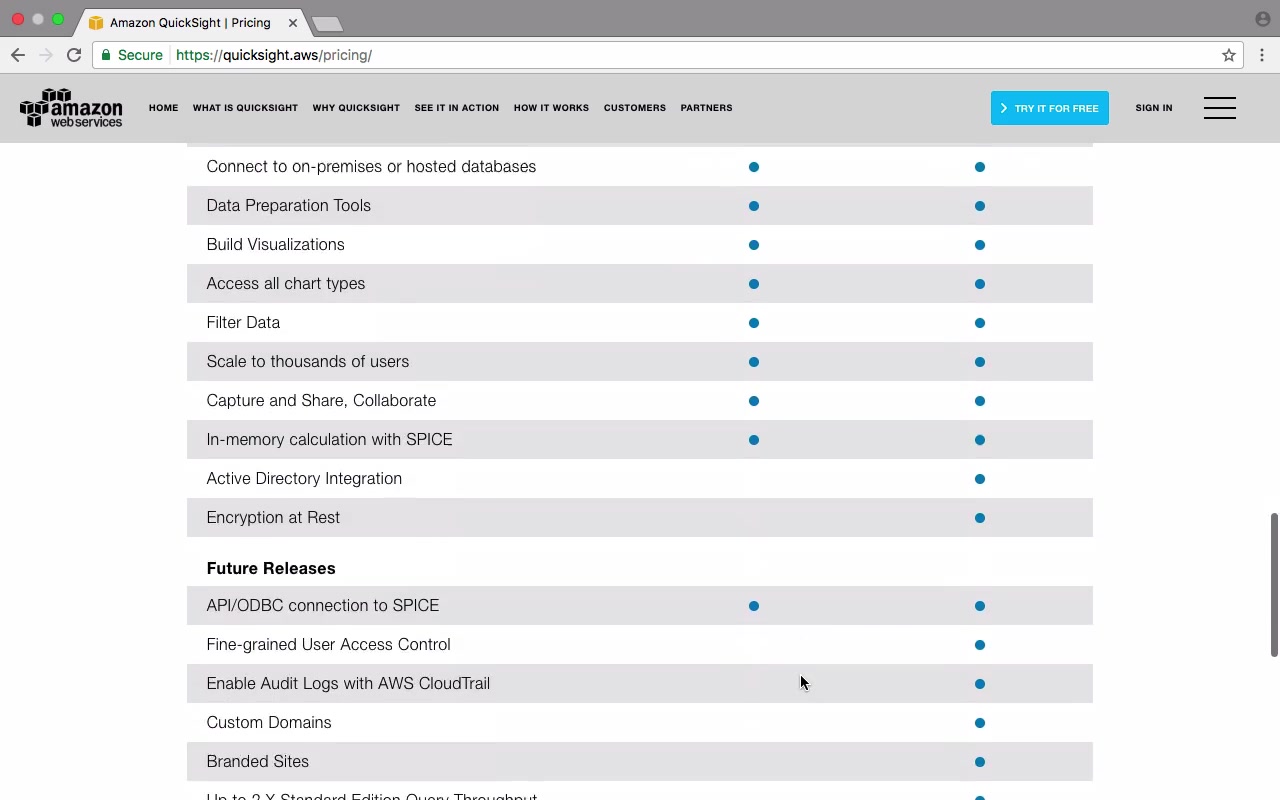Click 'Encryption at Rest' row text
The image size is (1280, 800).
pos(273,517)
